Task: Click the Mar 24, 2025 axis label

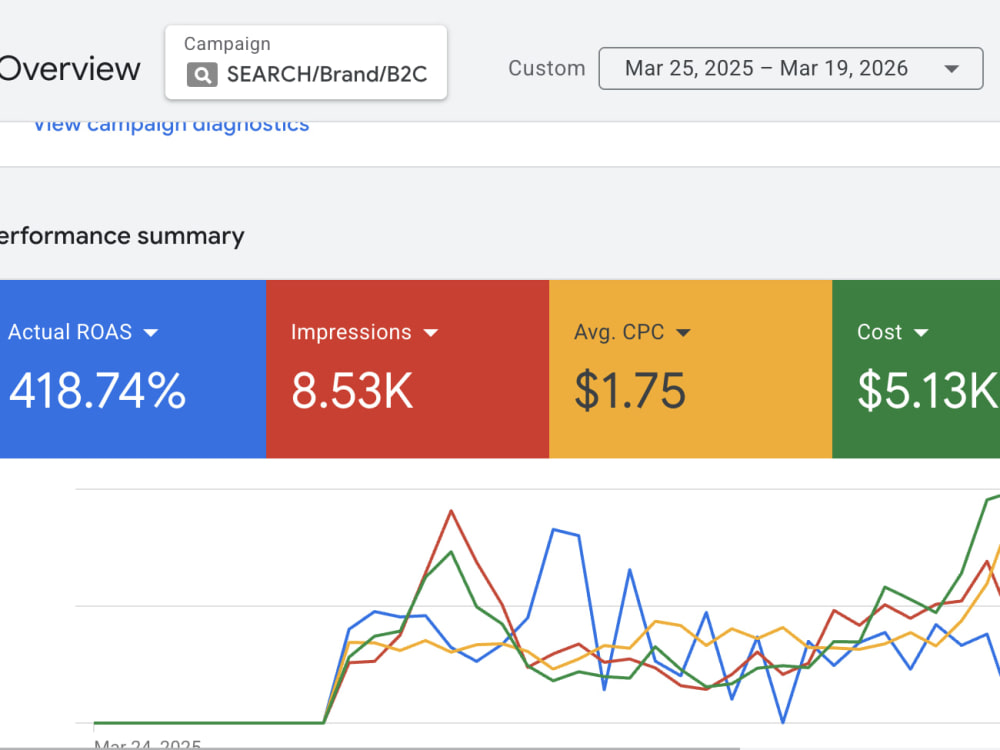Action: pos(147,744)
